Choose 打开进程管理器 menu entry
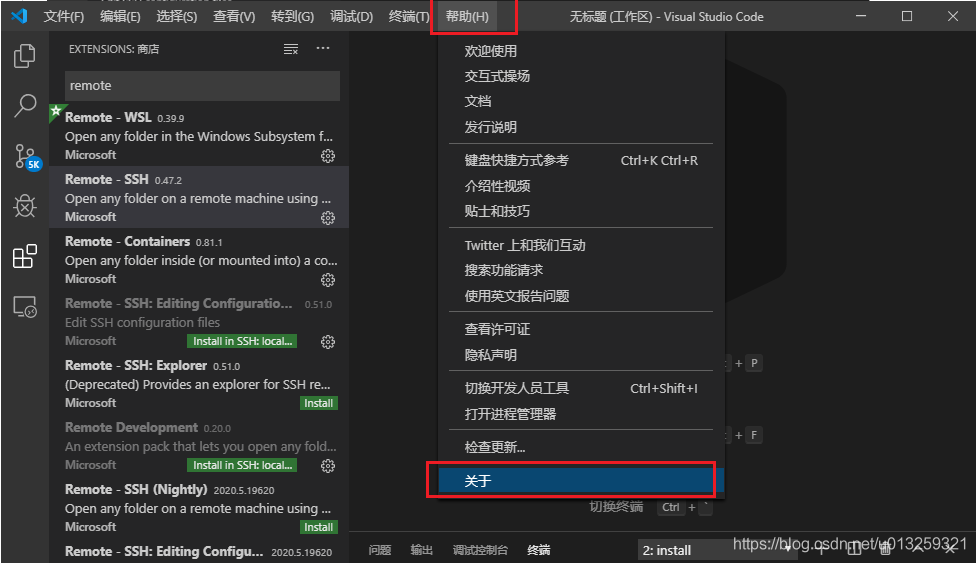 581,414
